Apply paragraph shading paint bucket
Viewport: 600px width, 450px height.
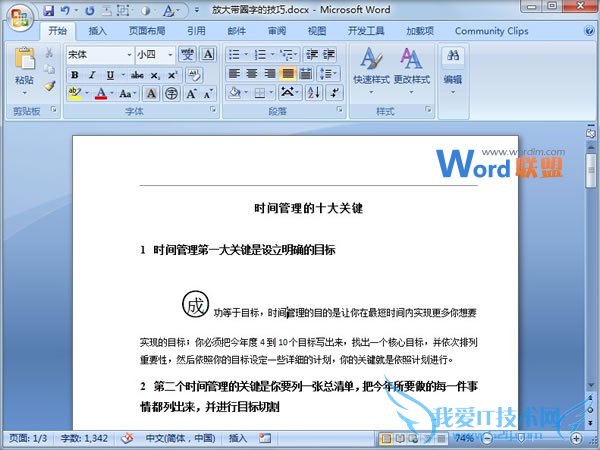click(235, 93)
